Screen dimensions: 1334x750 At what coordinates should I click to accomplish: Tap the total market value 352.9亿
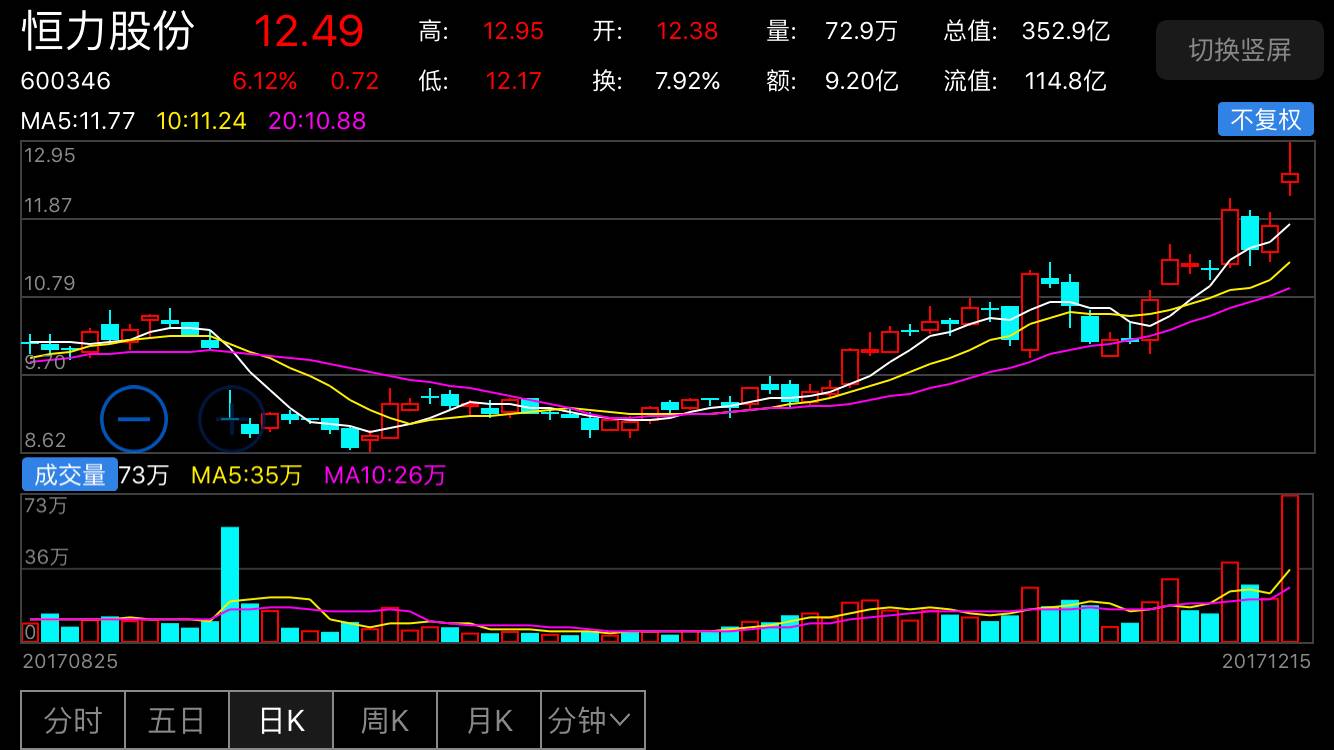pos(1066,31)
